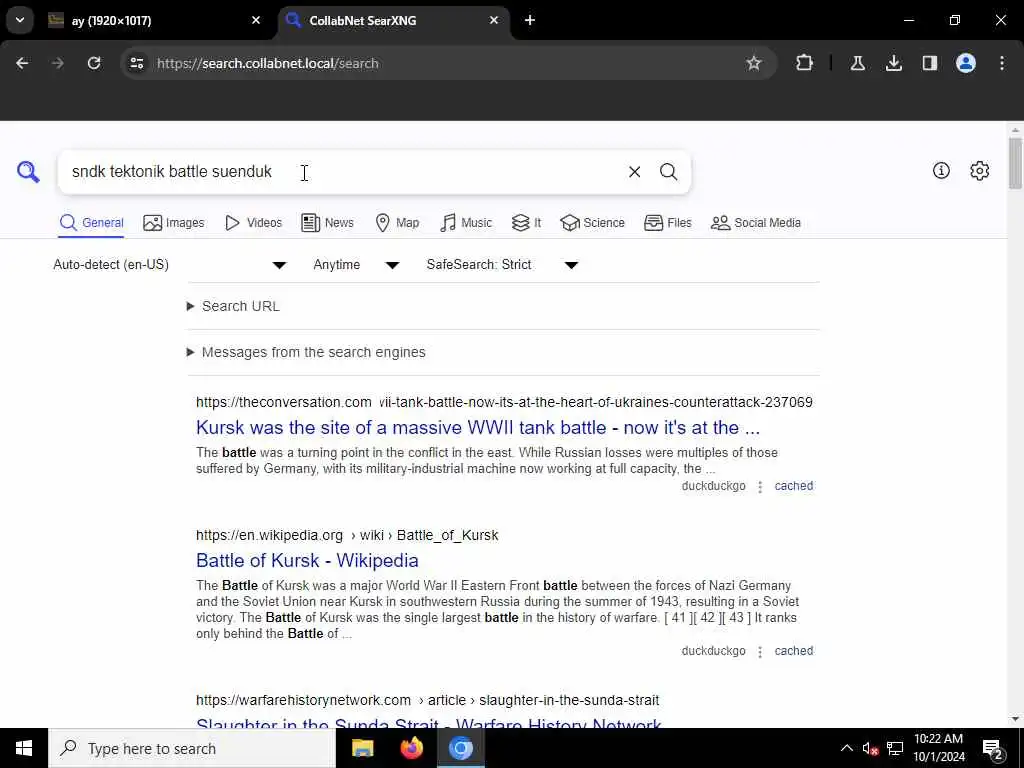Switch to Science search category
The width and height of the screenshot is (1024, 768).
click(592, 223)
